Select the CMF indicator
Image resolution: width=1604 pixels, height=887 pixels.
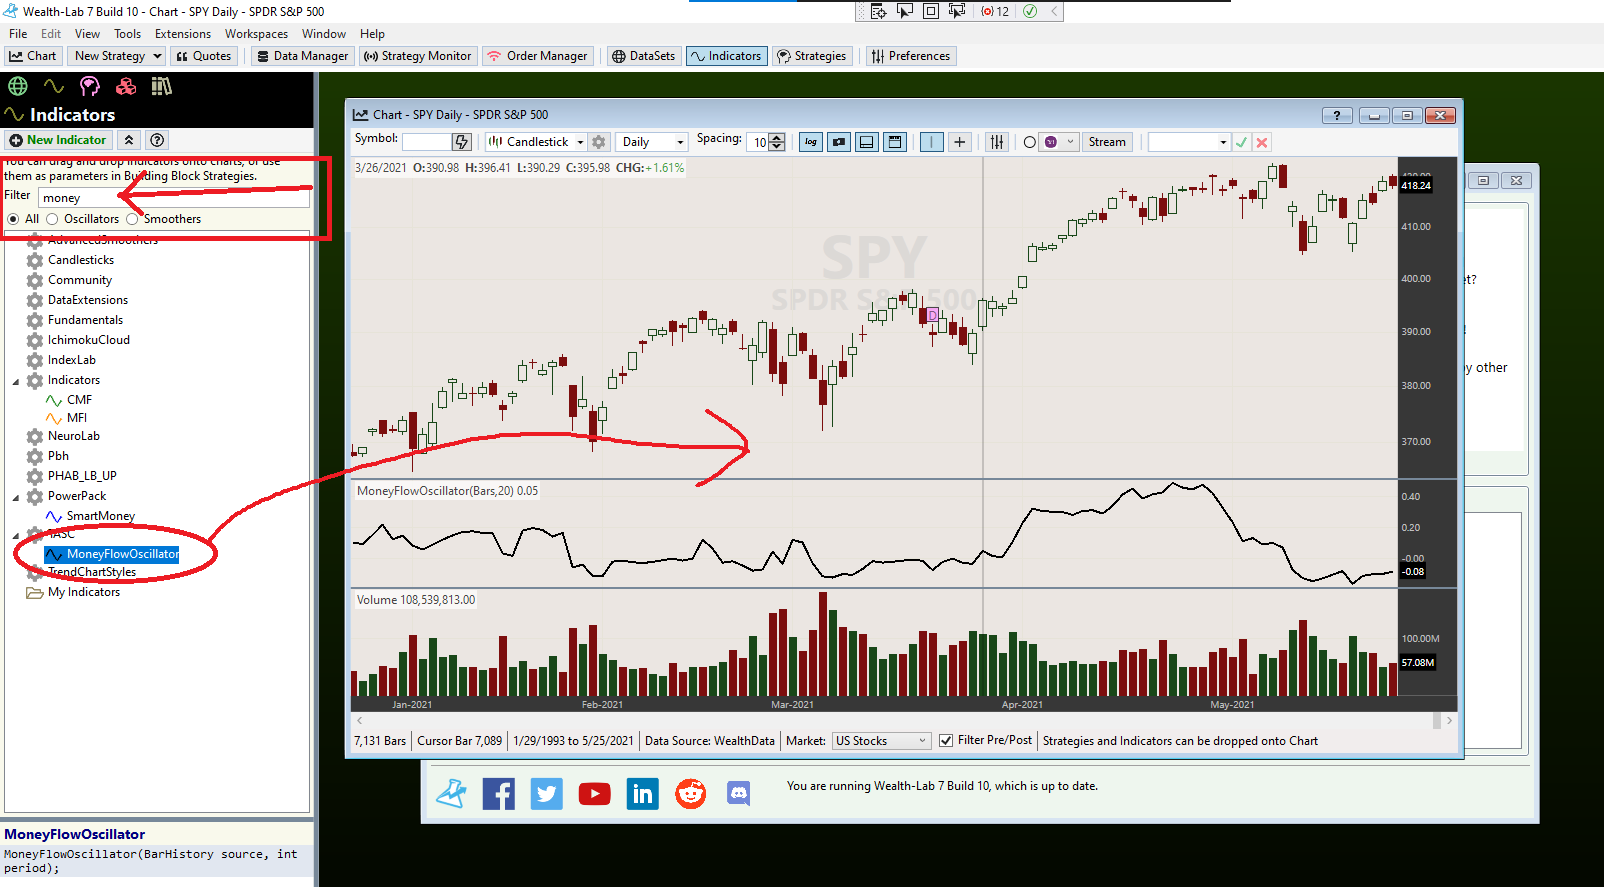[69, 400]
